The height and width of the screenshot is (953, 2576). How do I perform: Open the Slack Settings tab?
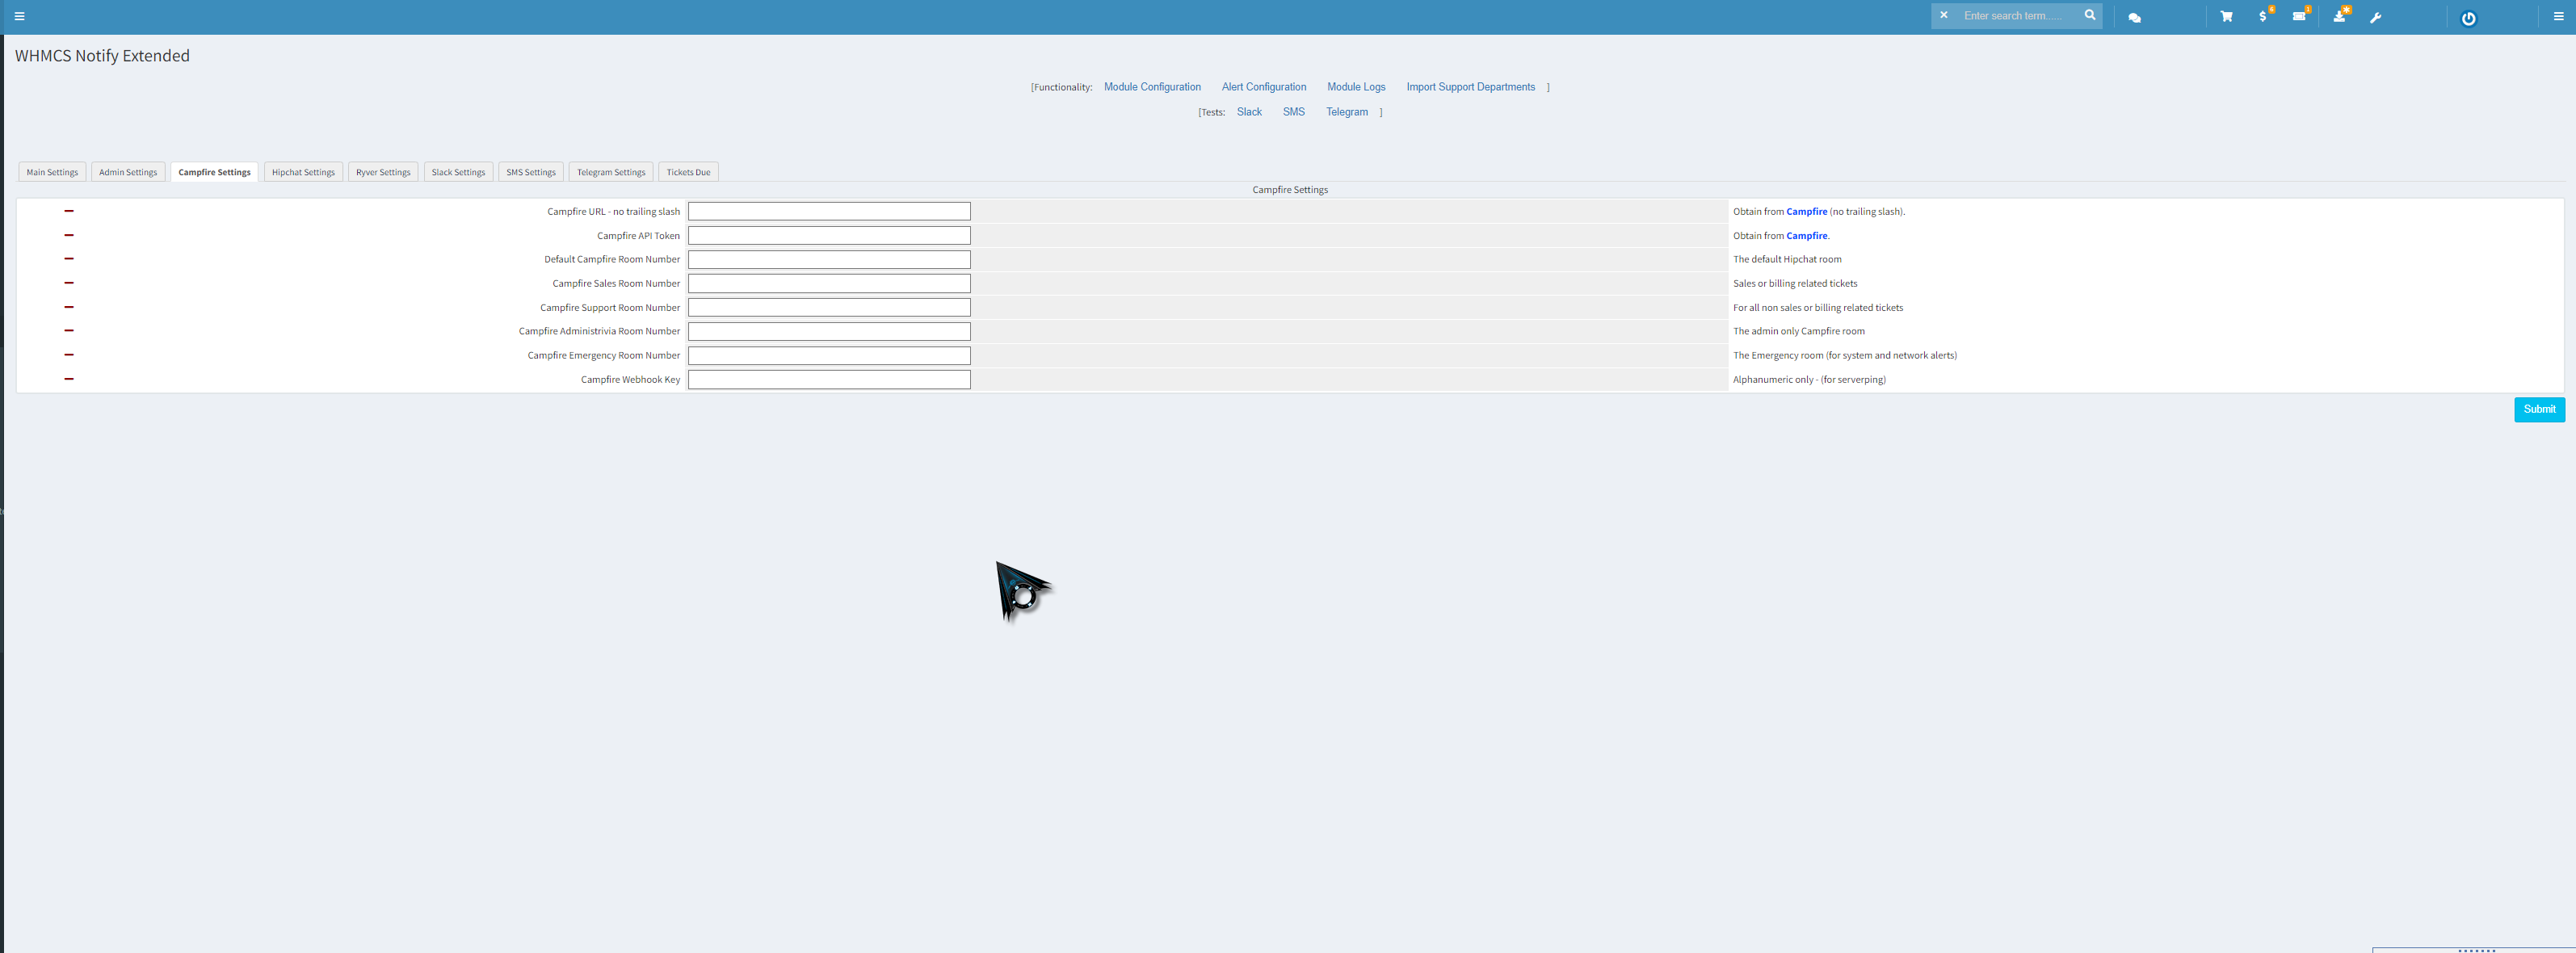(x=458, y=172)
